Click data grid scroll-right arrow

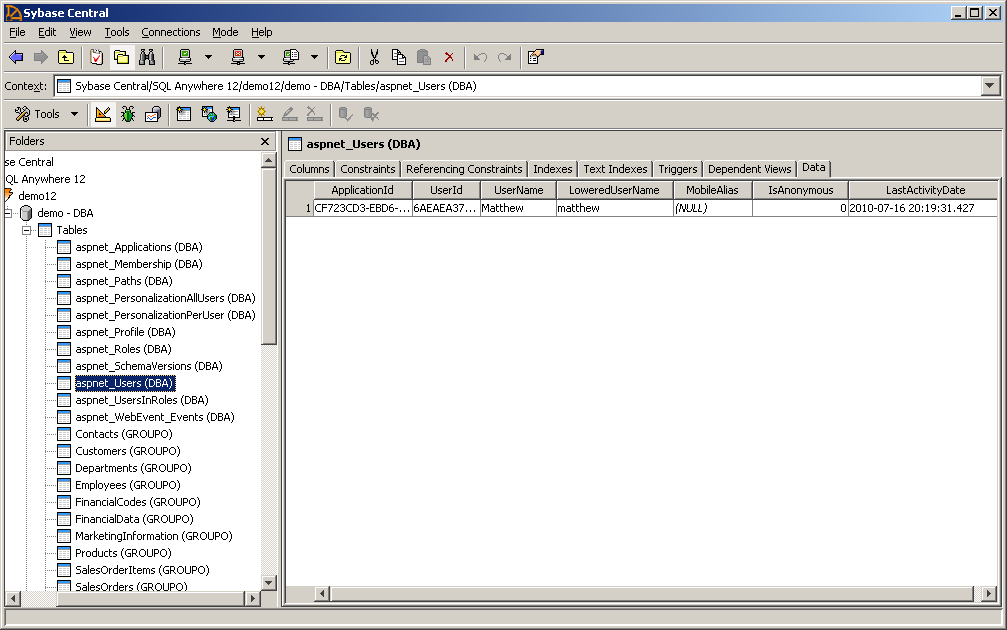pyautogui.click(x=989, y=594)
